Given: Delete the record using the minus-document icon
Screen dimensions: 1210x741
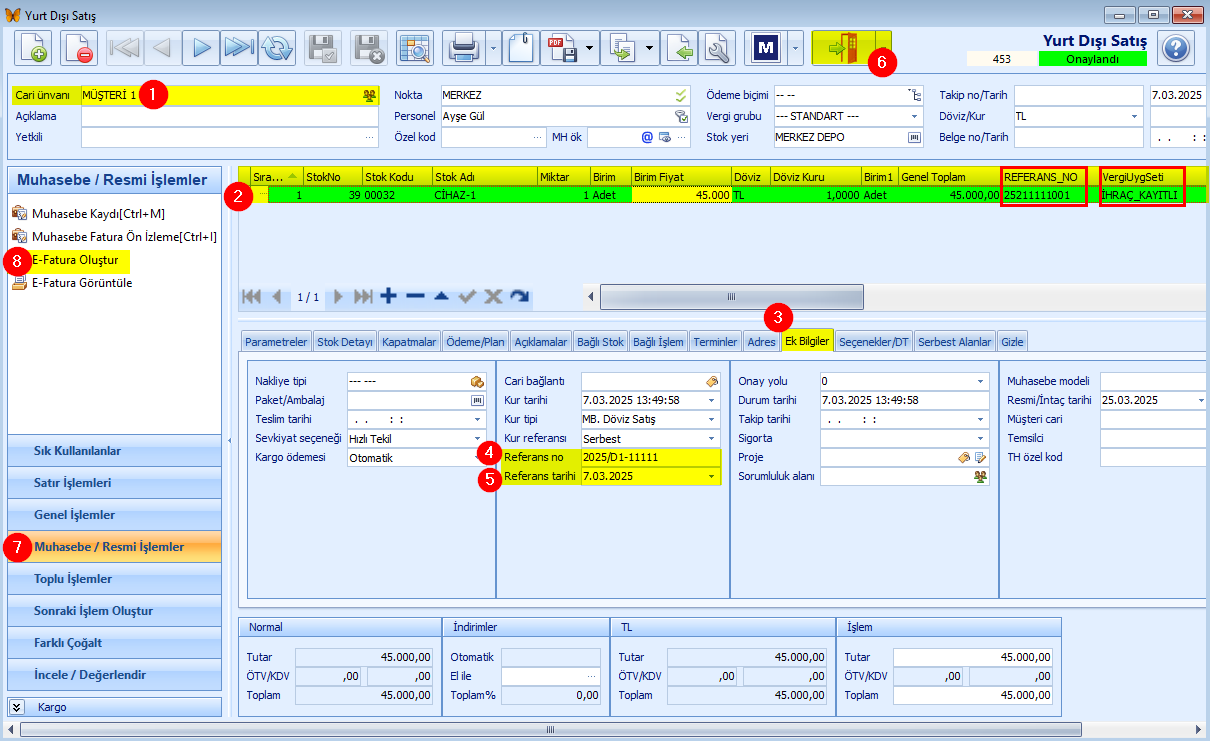Looking at the screenshot, I should point(78,47).
